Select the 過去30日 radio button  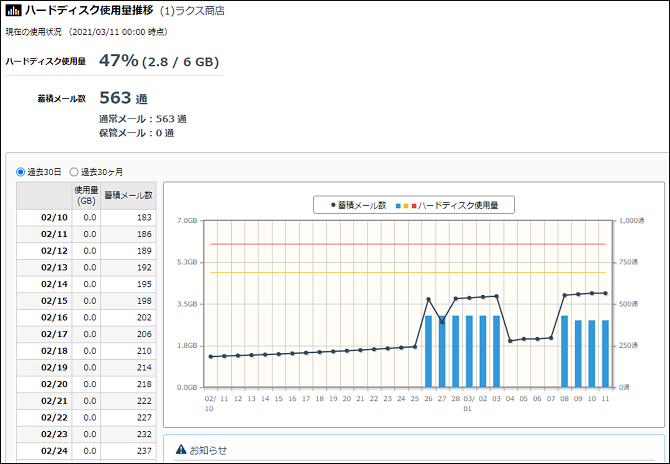tap(21, 172)
